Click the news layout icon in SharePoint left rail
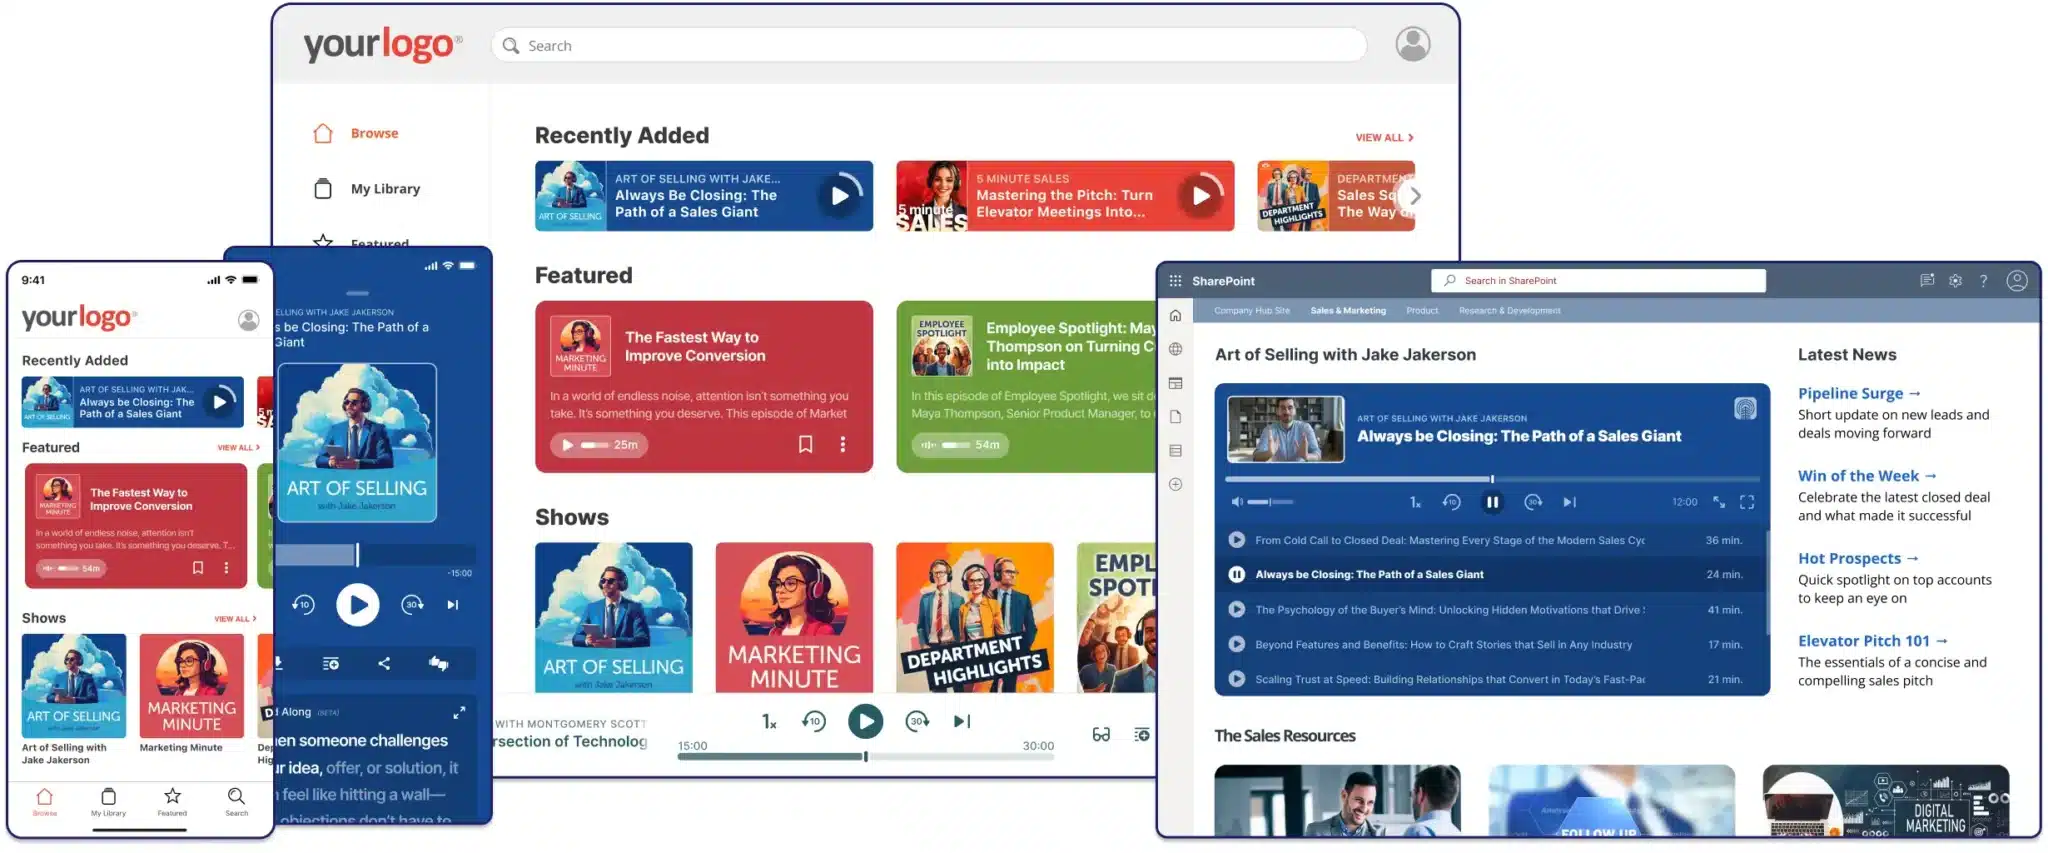 pyautogui.click(x=1176, y=383)
